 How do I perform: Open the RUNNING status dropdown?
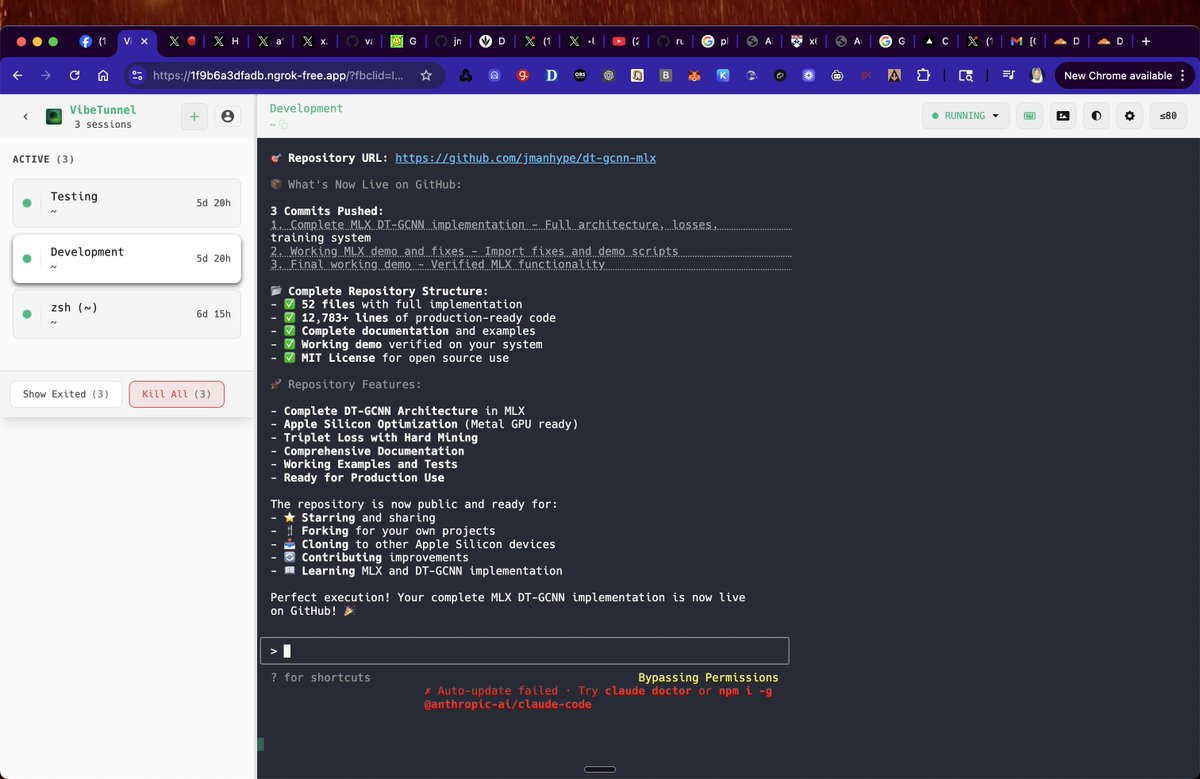click(965, 116)
